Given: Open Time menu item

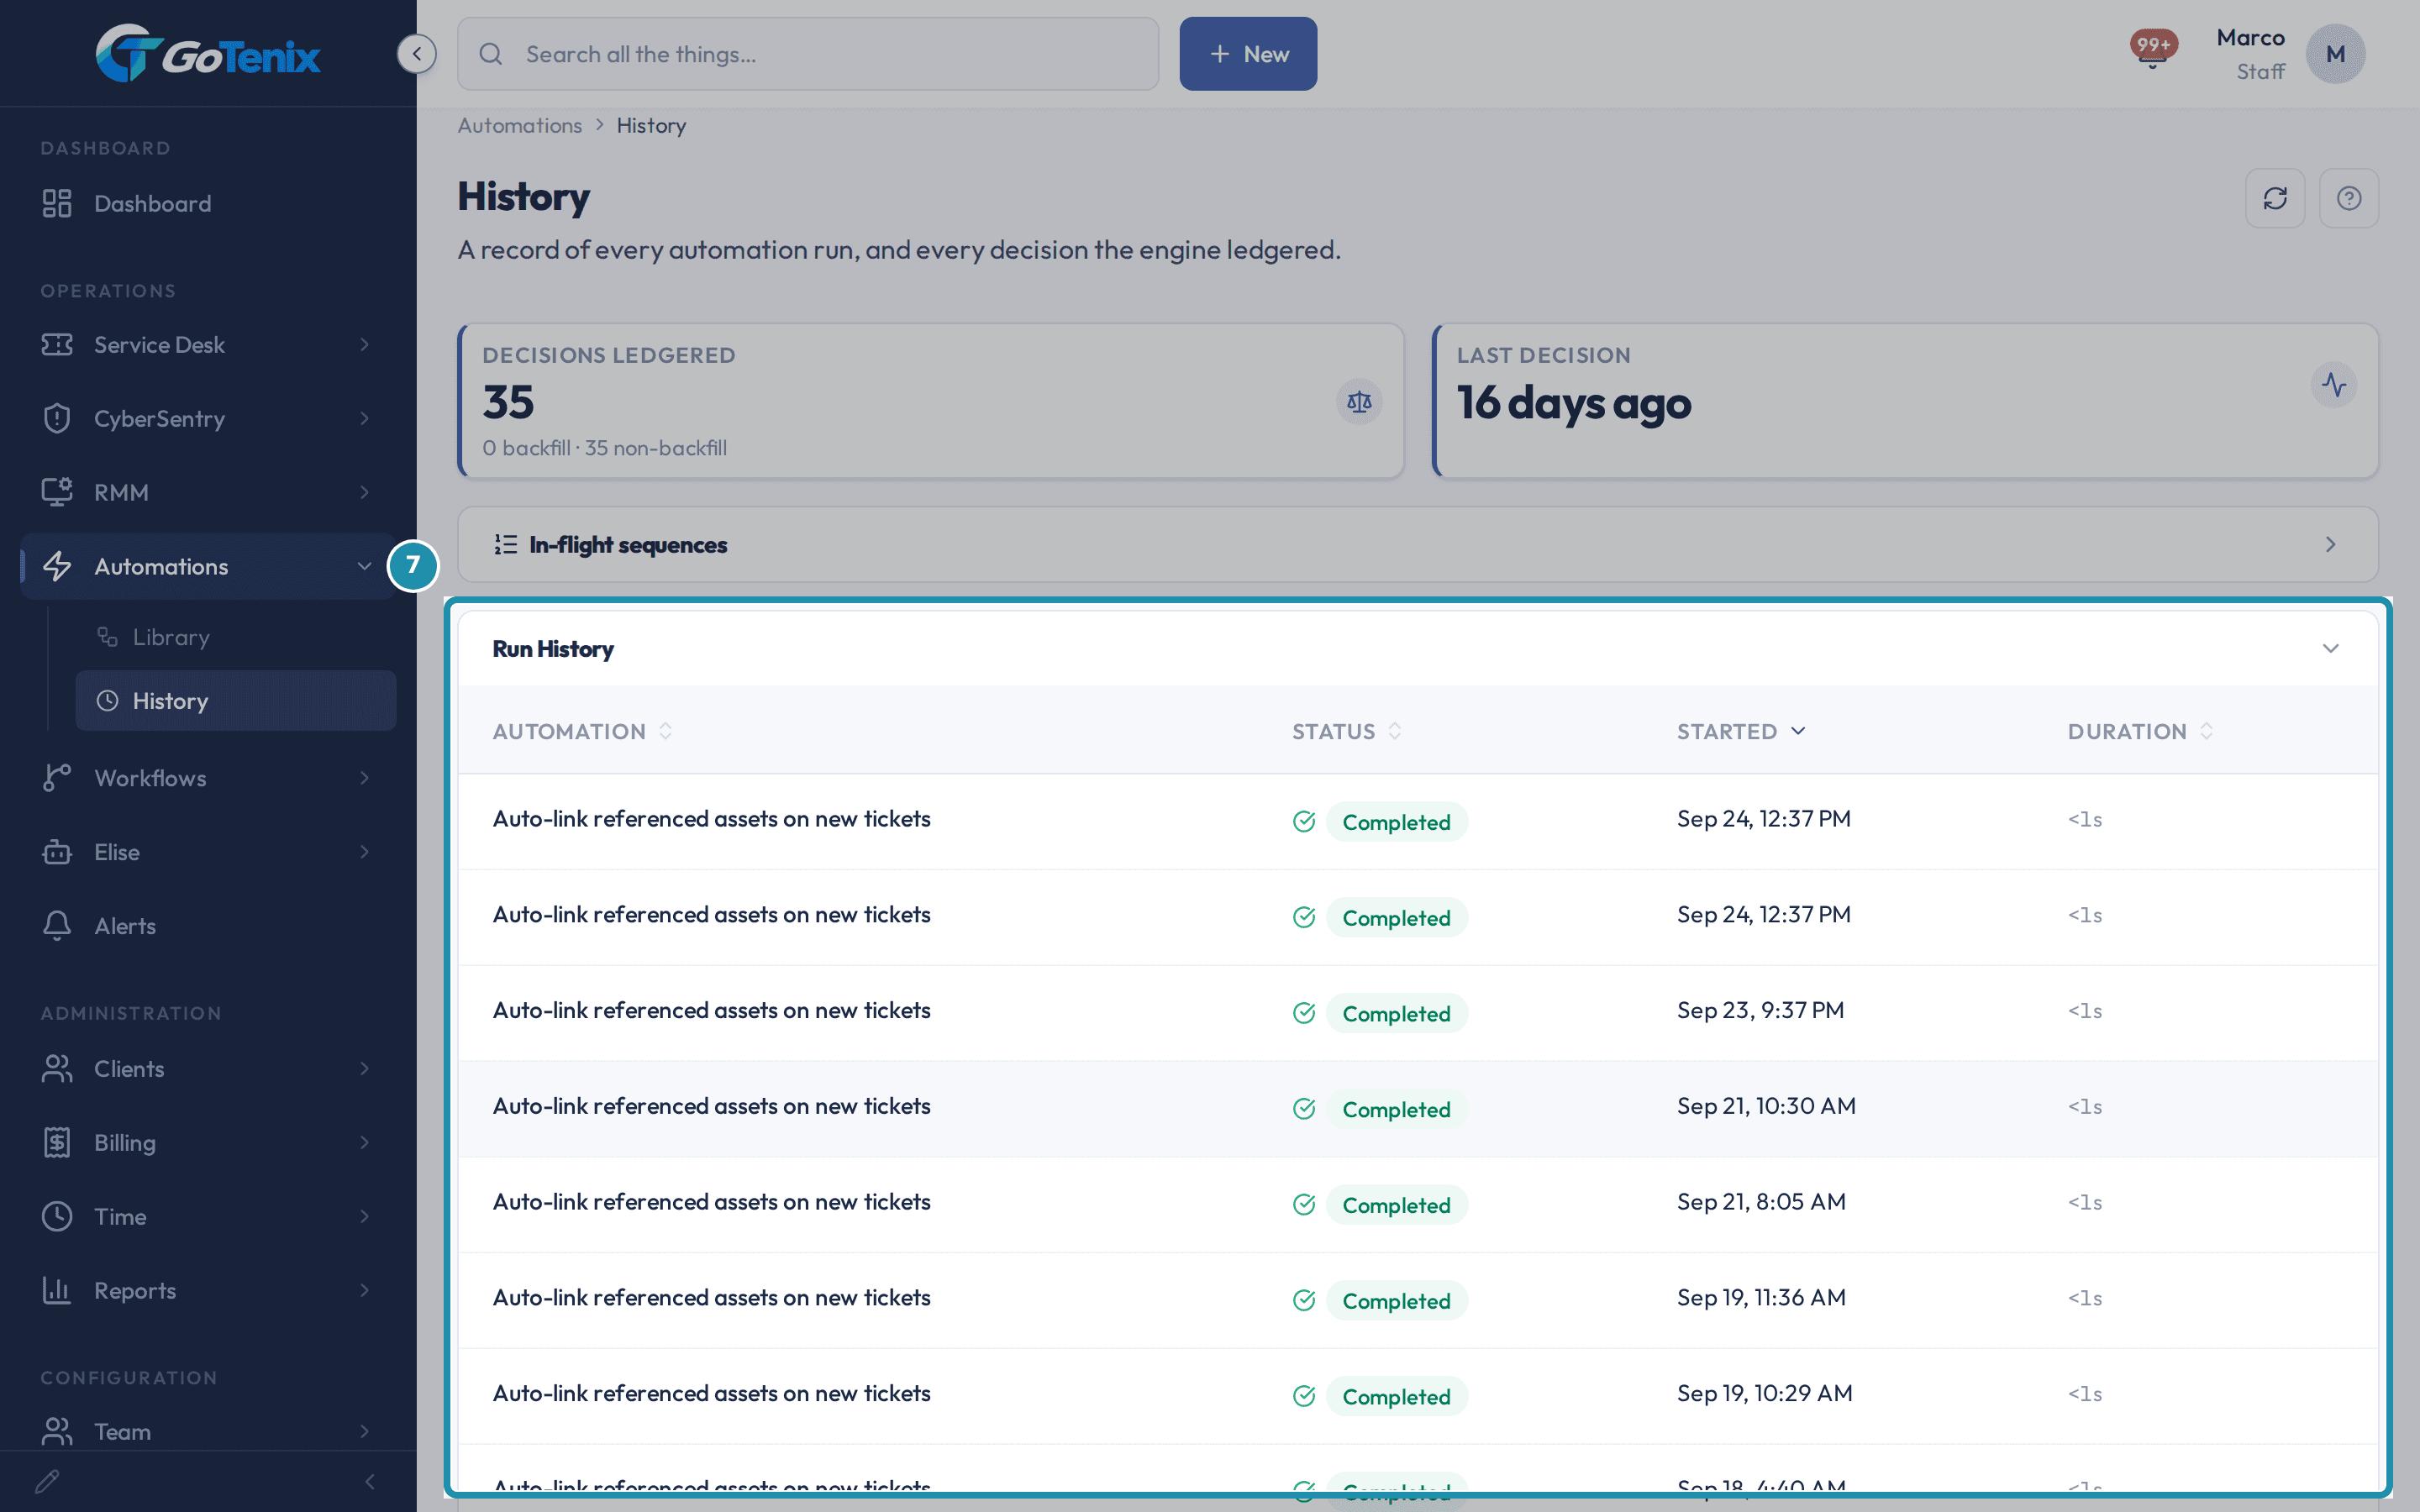Looking at the screenshot, I should point(208,1216).
